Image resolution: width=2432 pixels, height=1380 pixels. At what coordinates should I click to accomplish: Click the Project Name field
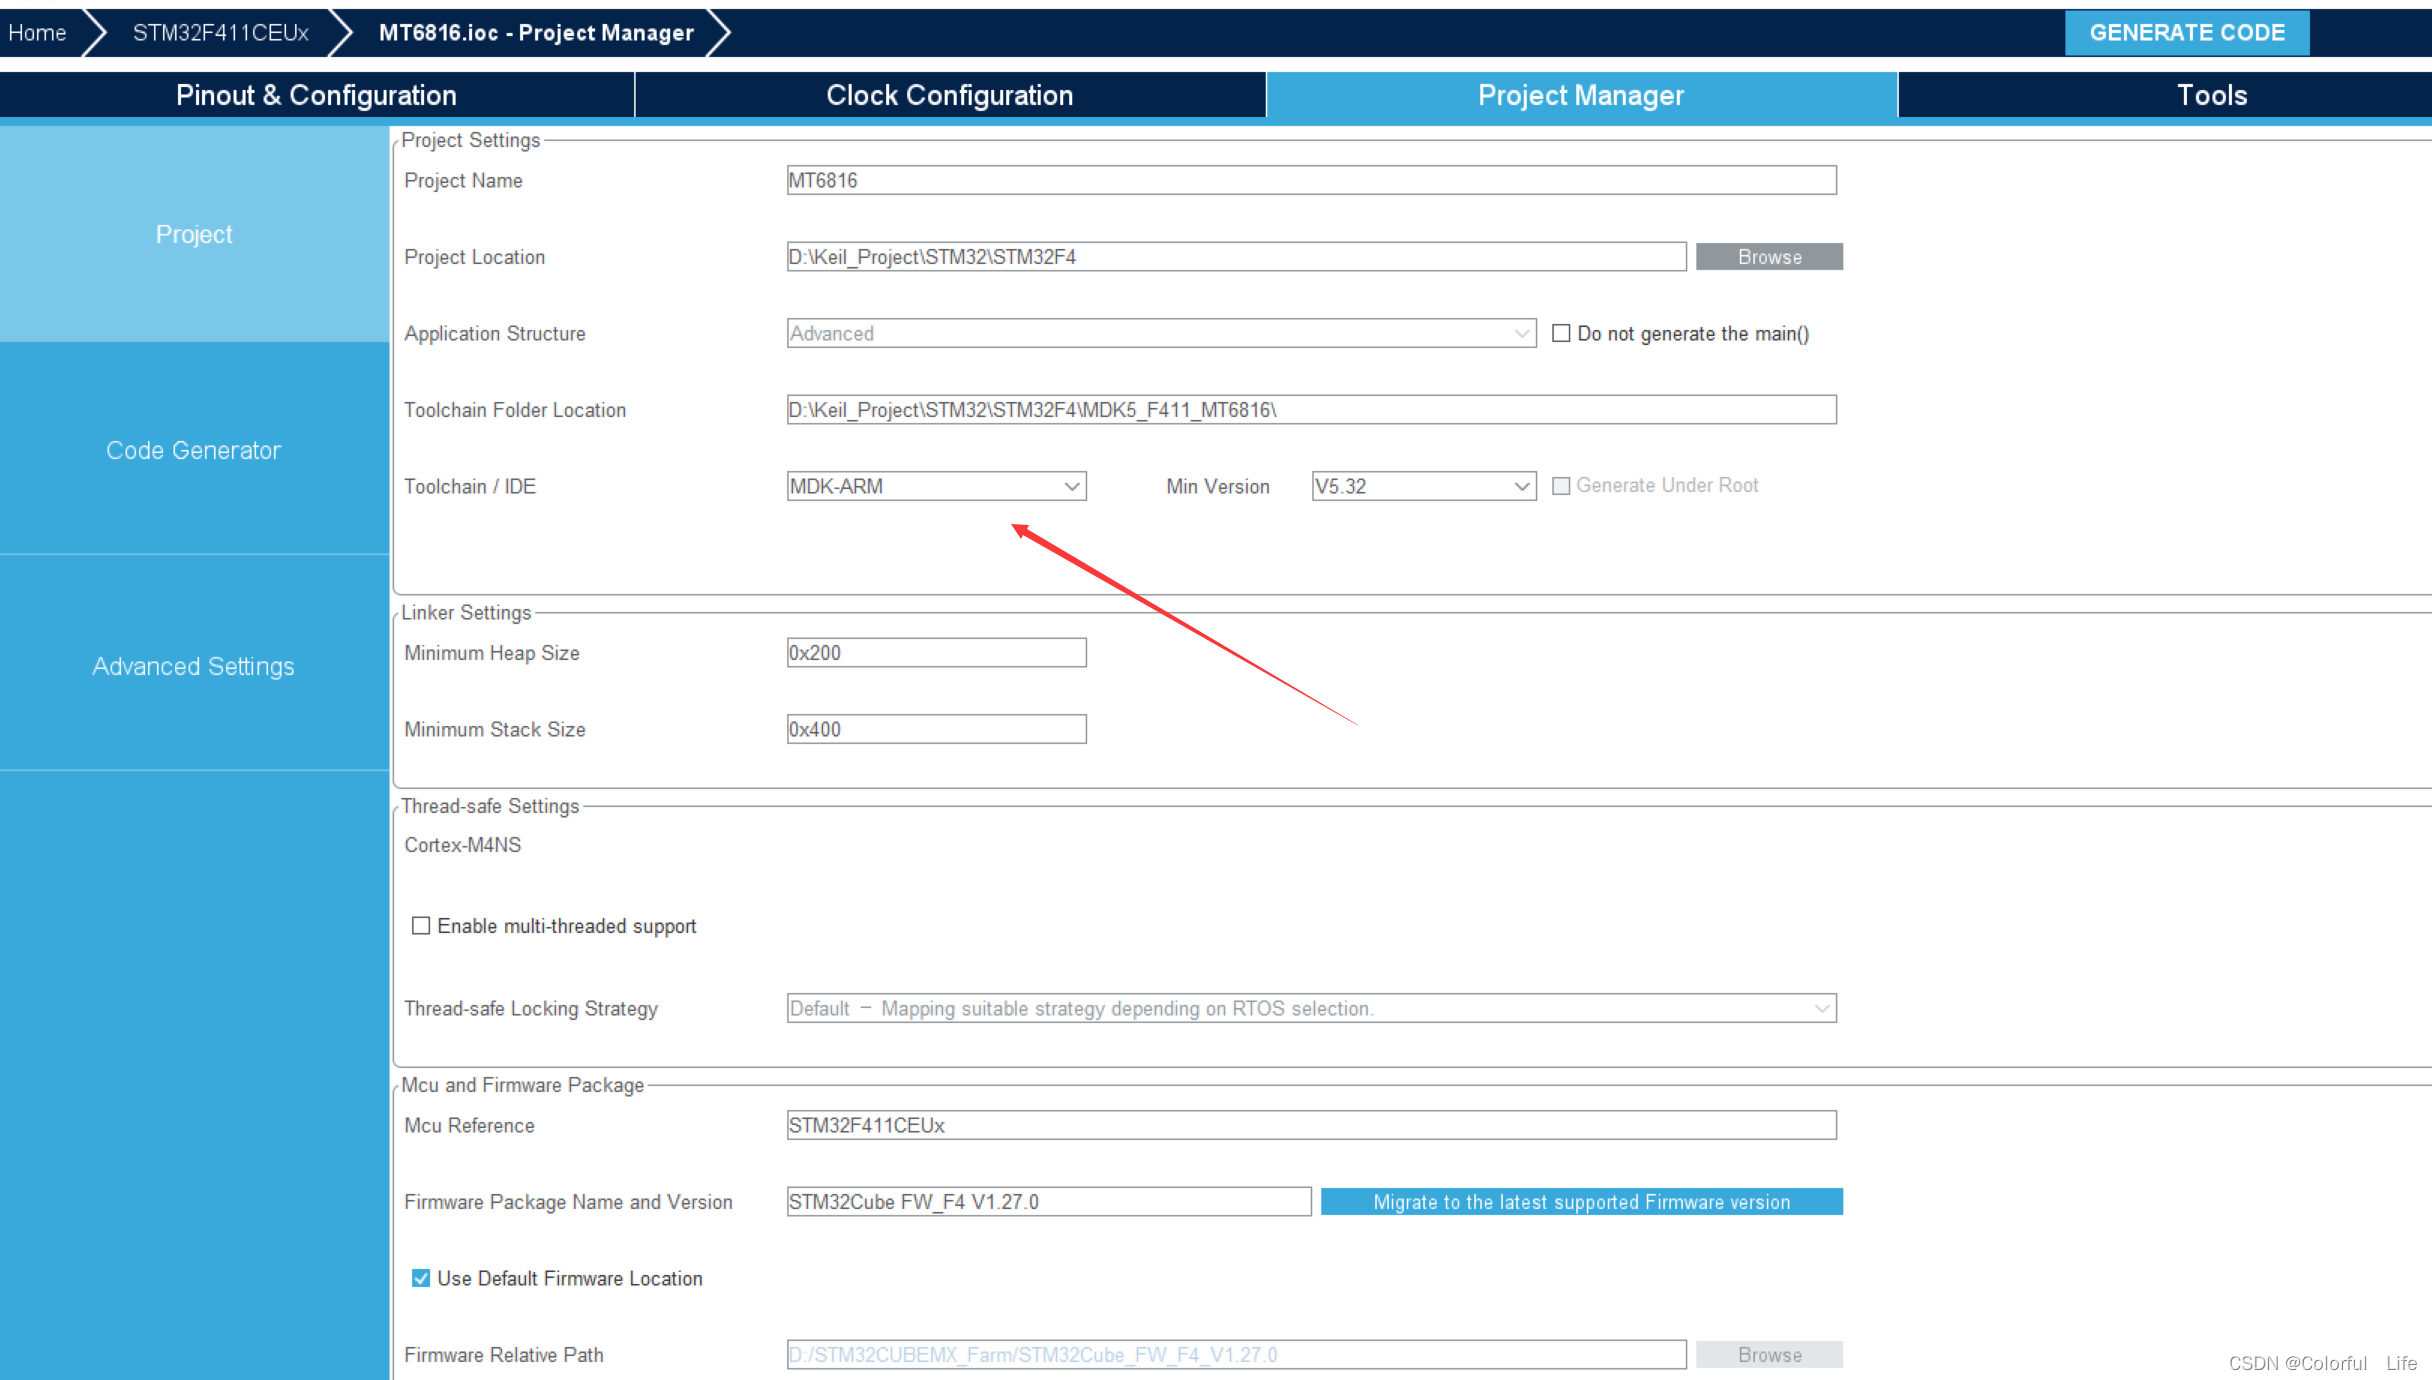pos(1310,180)
